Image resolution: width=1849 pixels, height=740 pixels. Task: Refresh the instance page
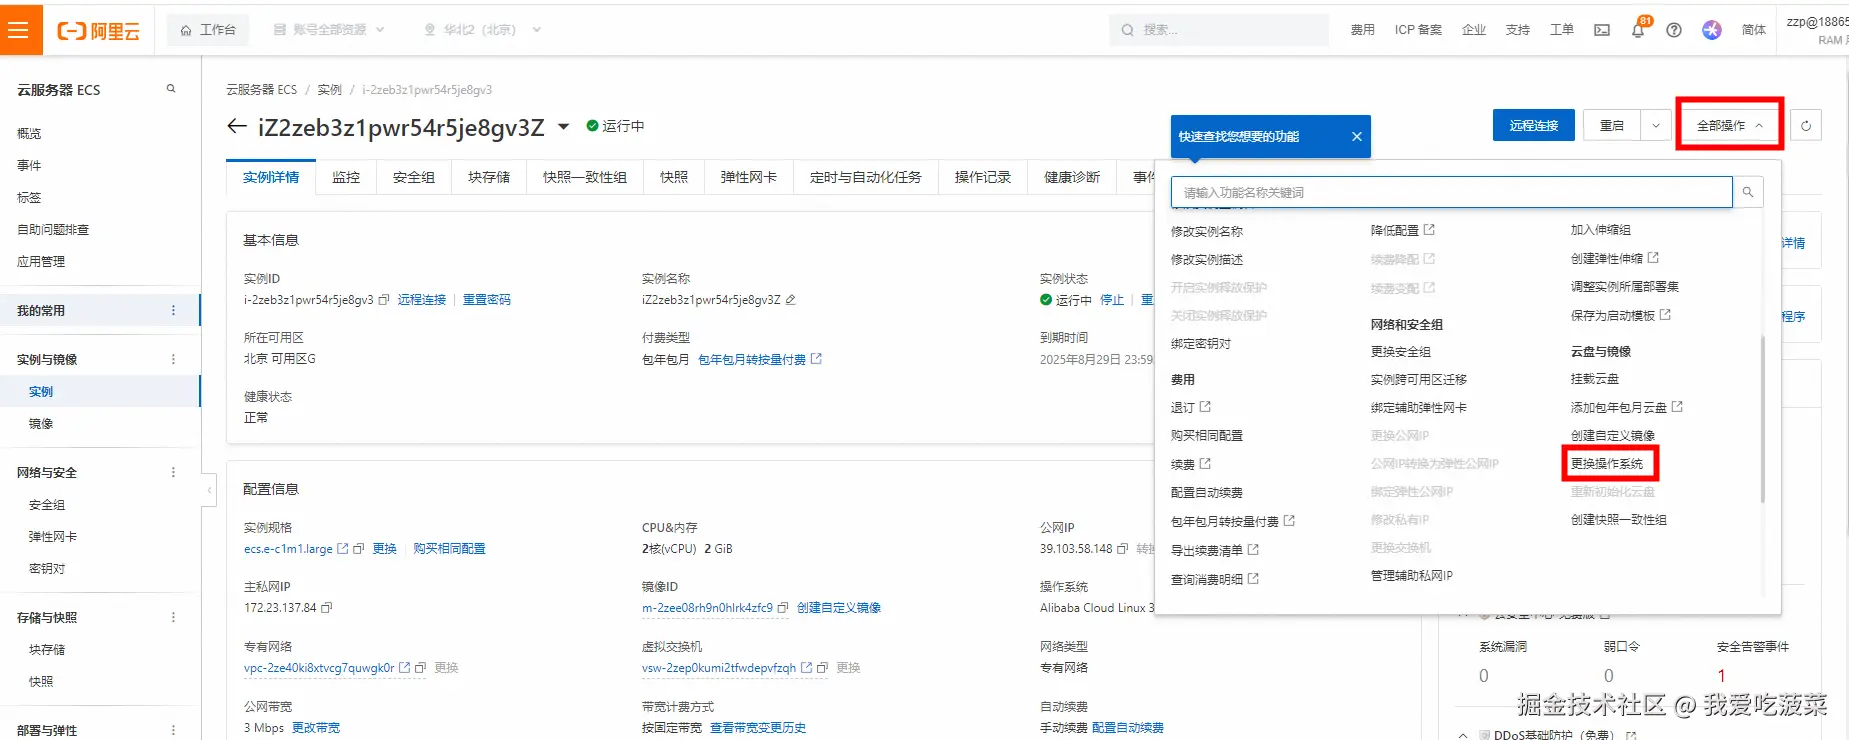pos(1806,126)
